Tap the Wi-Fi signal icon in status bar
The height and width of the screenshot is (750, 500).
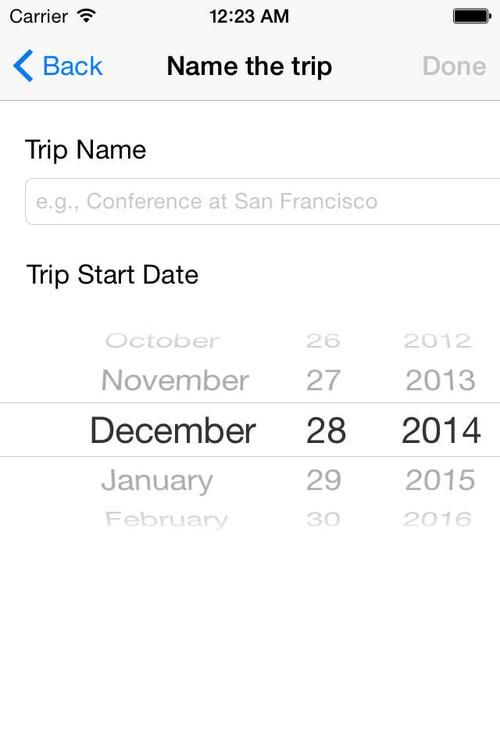pyautogui.click(x=87, y=16)
